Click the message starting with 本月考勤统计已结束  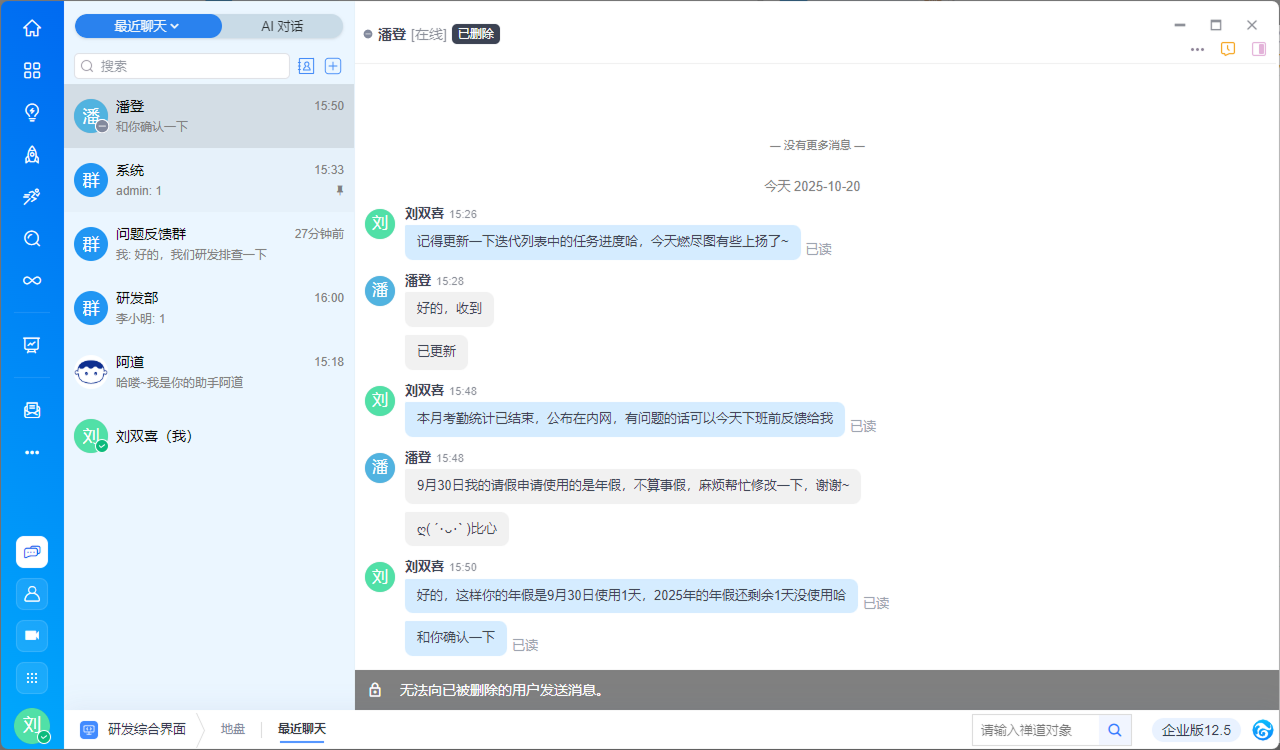coord(625,419)
